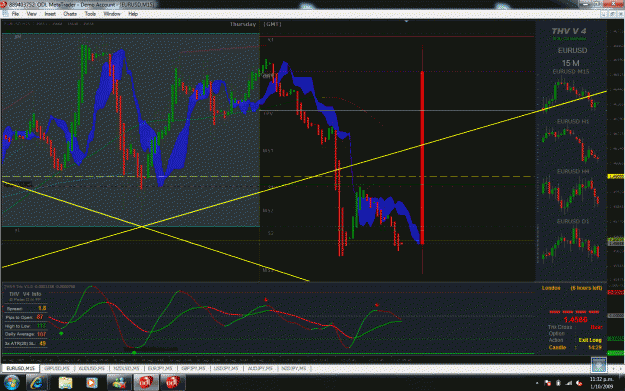The width and height of the screenshot is (625, 391).
Task: Open the Insert menu
Action: click(x=50, y=14)
